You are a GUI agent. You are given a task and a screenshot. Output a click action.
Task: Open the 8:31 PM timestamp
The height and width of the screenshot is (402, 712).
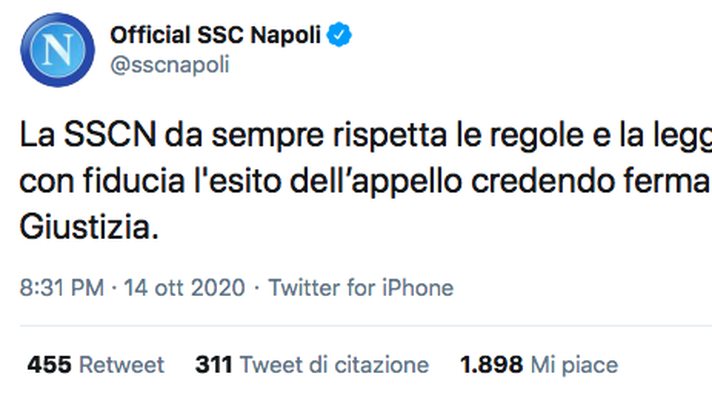coord(62,288)
